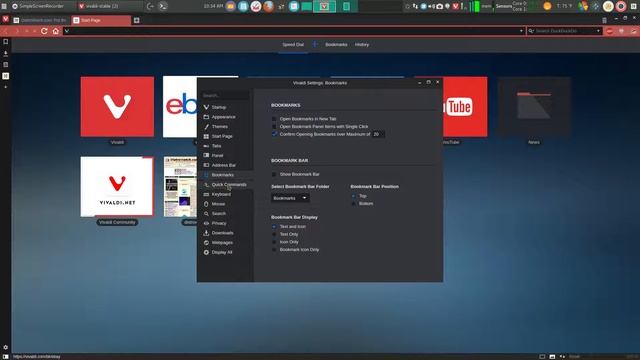Open the Downloads side panel

click(6, 53)
